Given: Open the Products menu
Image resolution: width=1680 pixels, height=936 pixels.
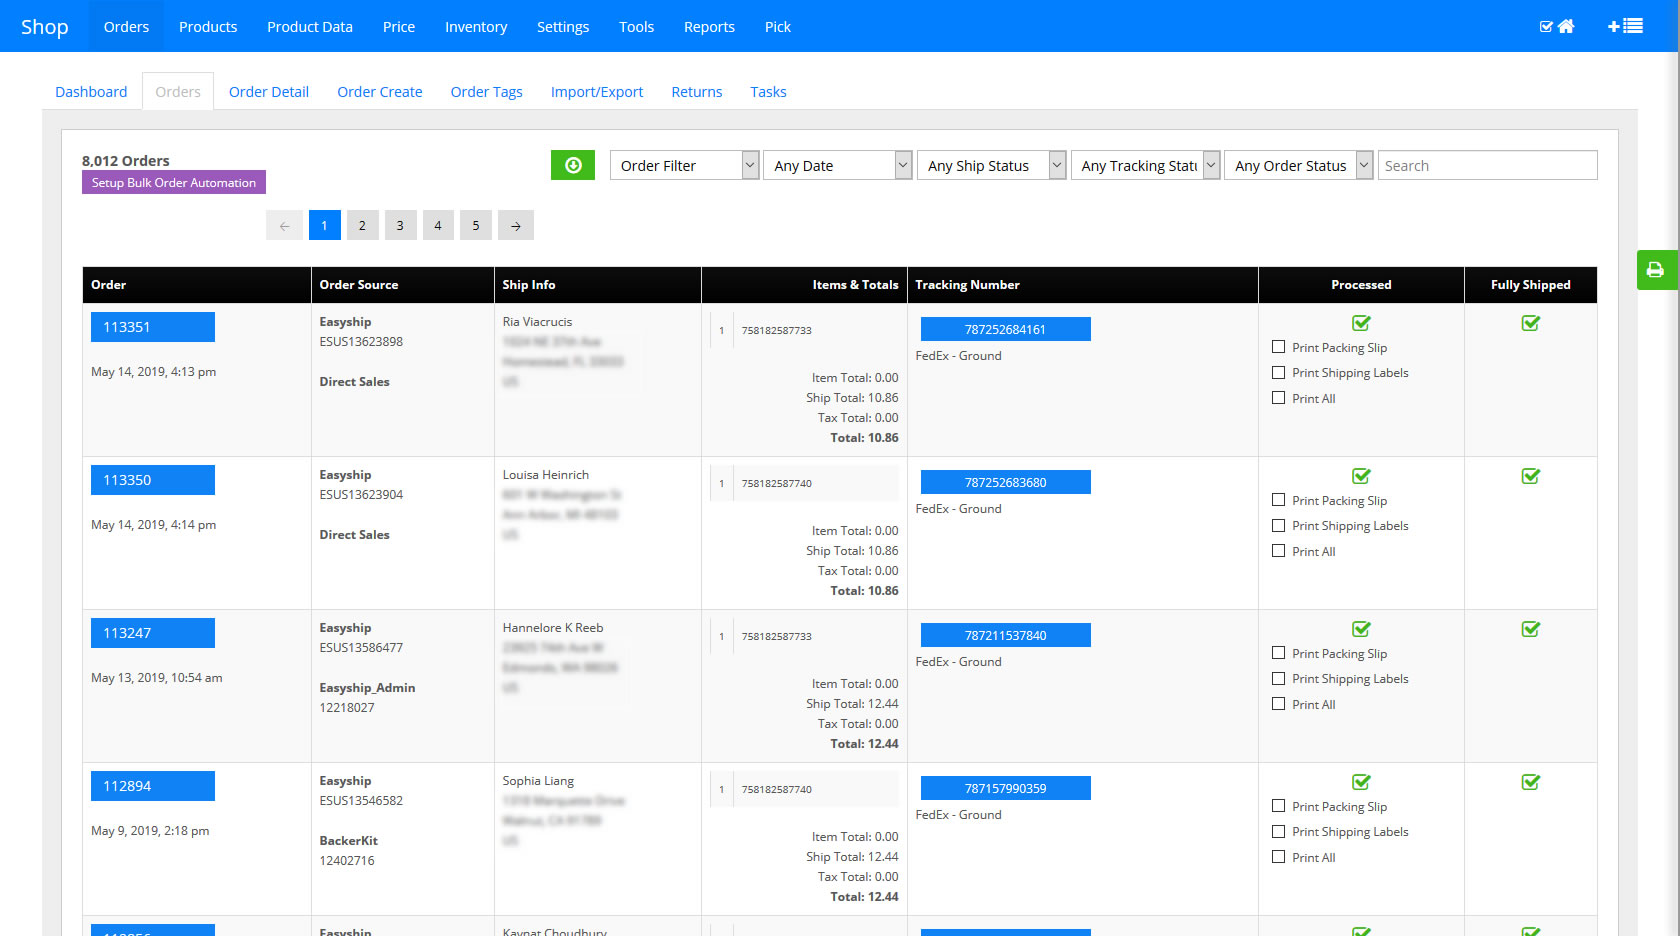Looking at the screenshot, I should [208, 26].
